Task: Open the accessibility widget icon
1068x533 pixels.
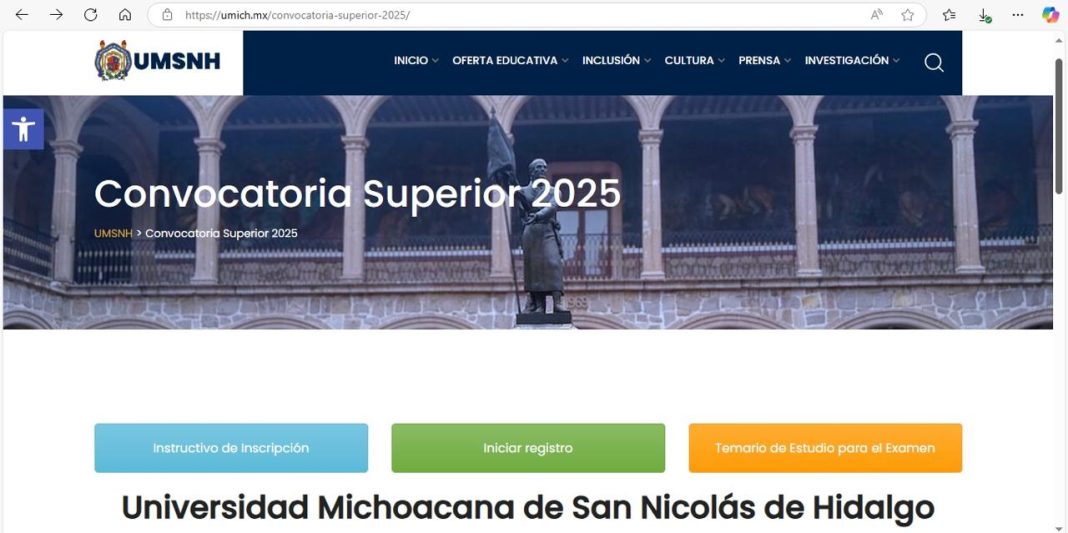Action: click(x=23, y=129)
